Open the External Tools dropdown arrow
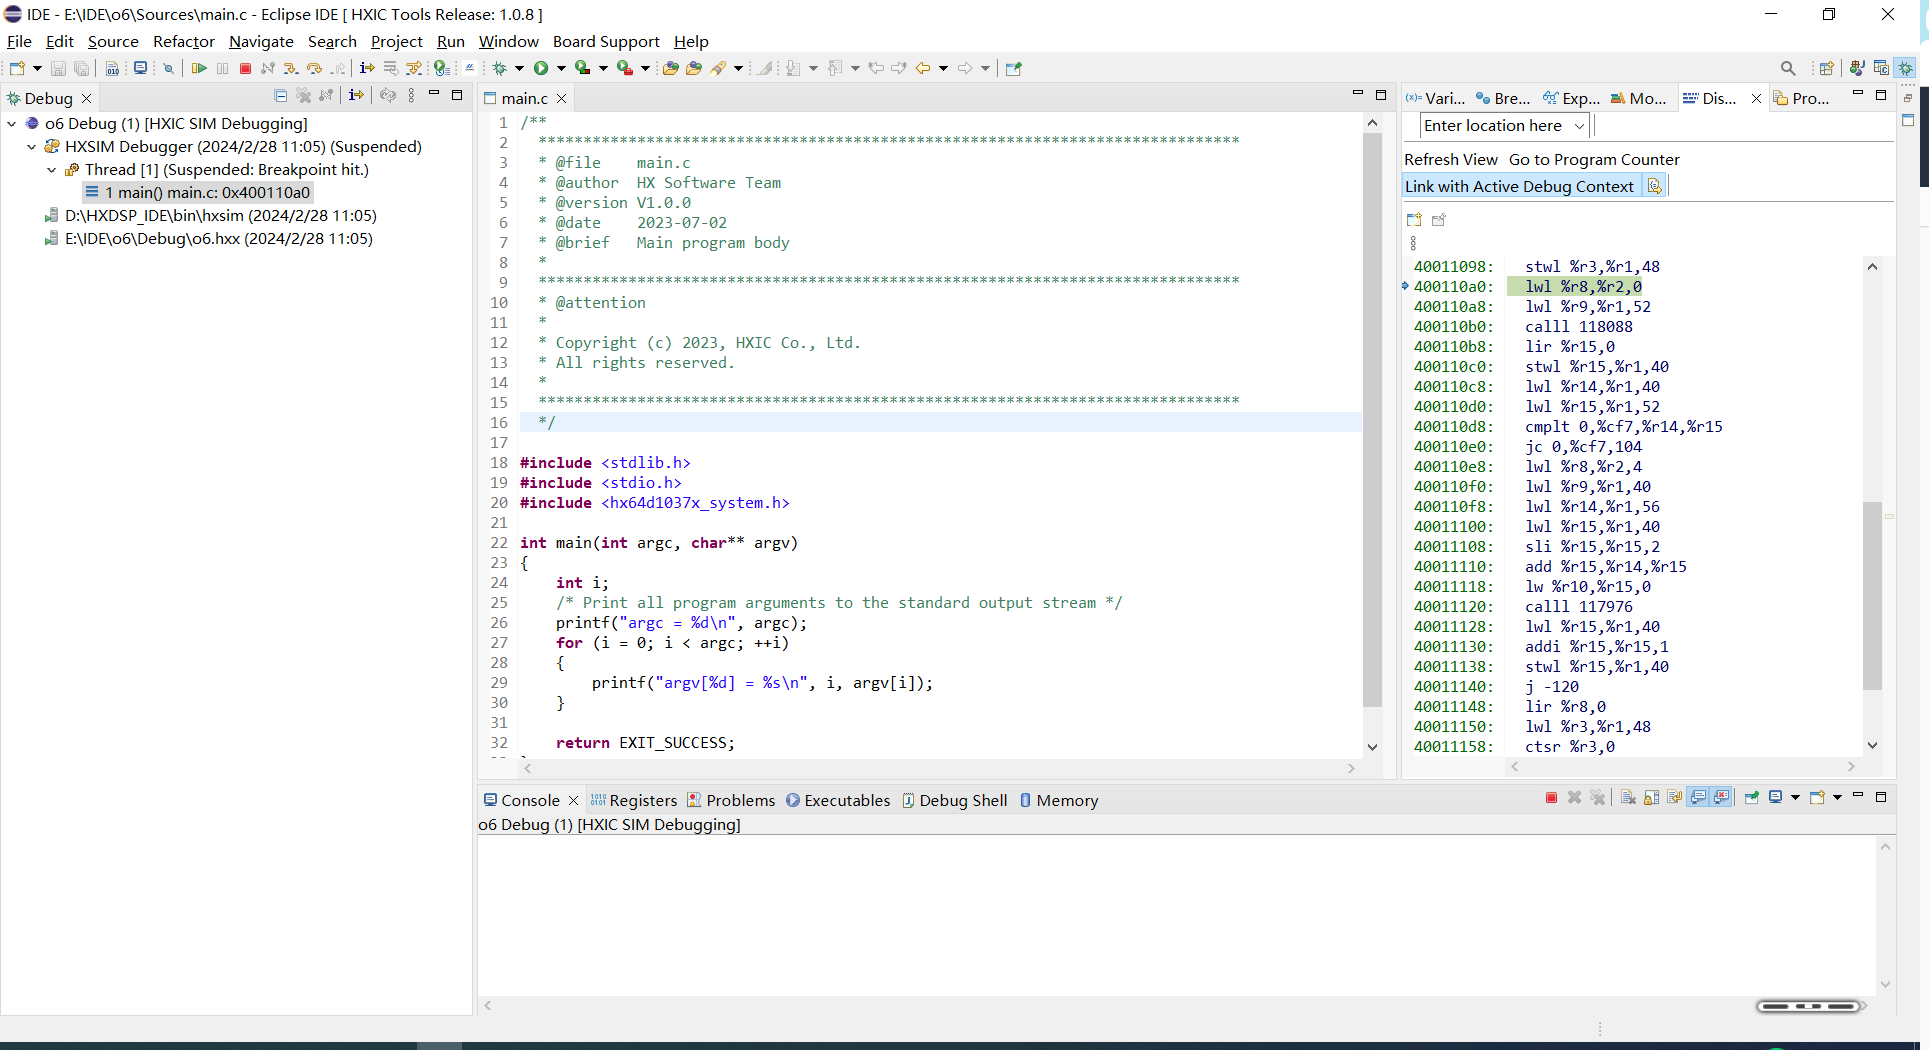 point(645,68)
